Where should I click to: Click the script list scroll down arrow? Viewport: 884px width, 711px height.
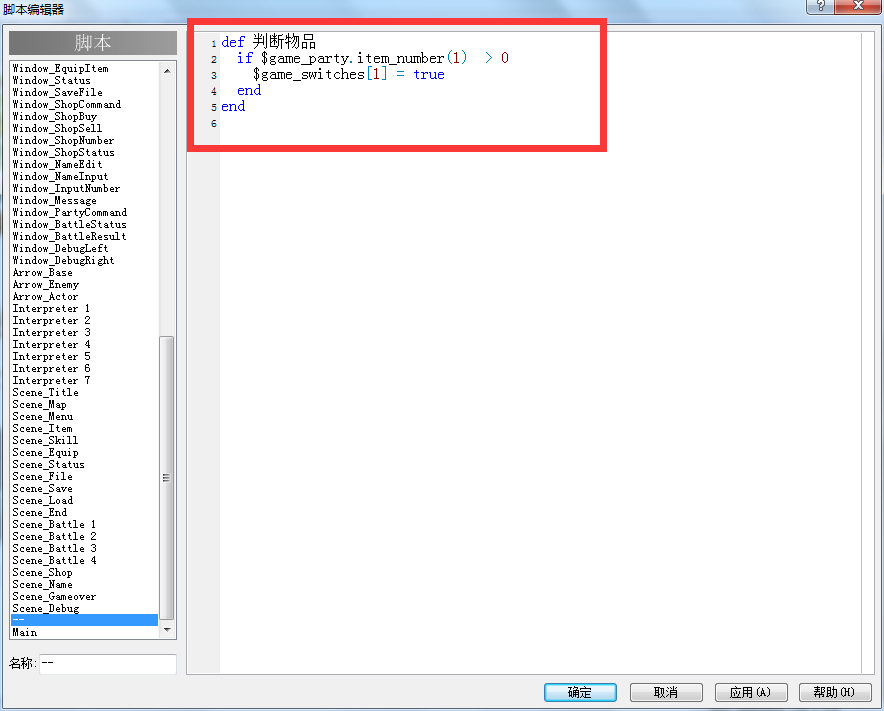(167, 630)
